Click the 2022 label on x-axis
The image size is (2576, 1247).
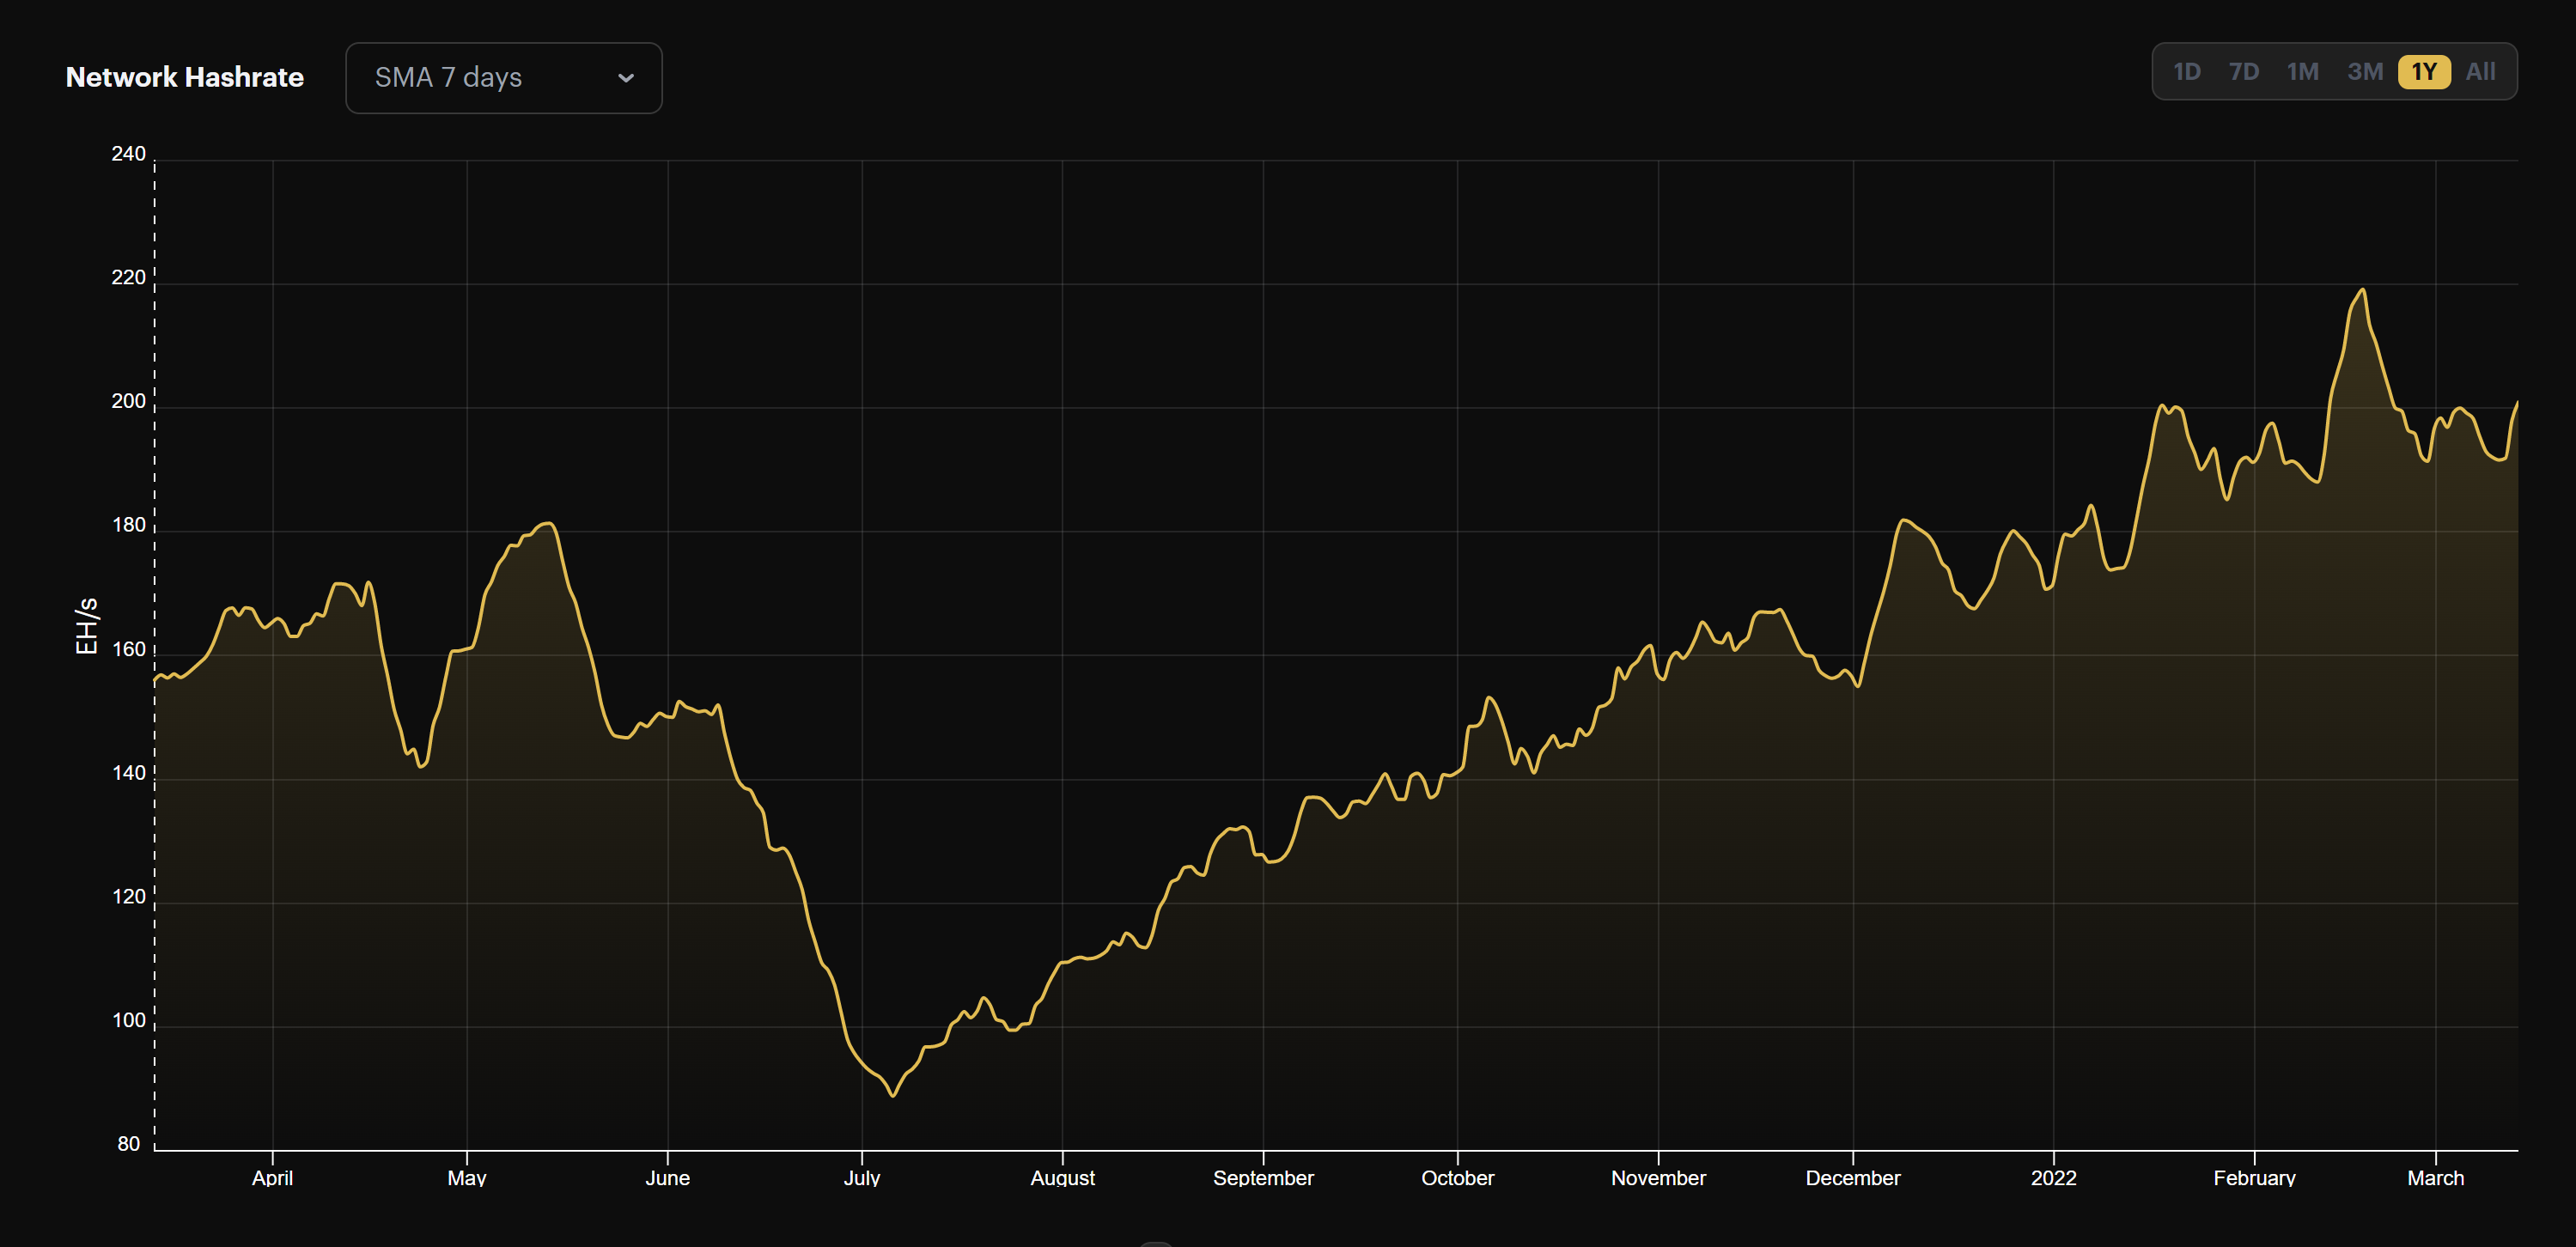click(x=2053, y=1178)
